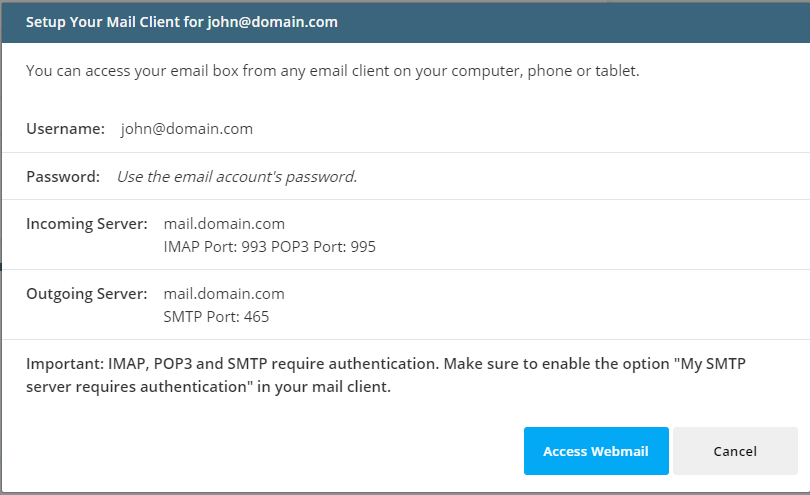This screenshot has height=495, width=810.
Task: Click the 465 port number
Action: 256,317
